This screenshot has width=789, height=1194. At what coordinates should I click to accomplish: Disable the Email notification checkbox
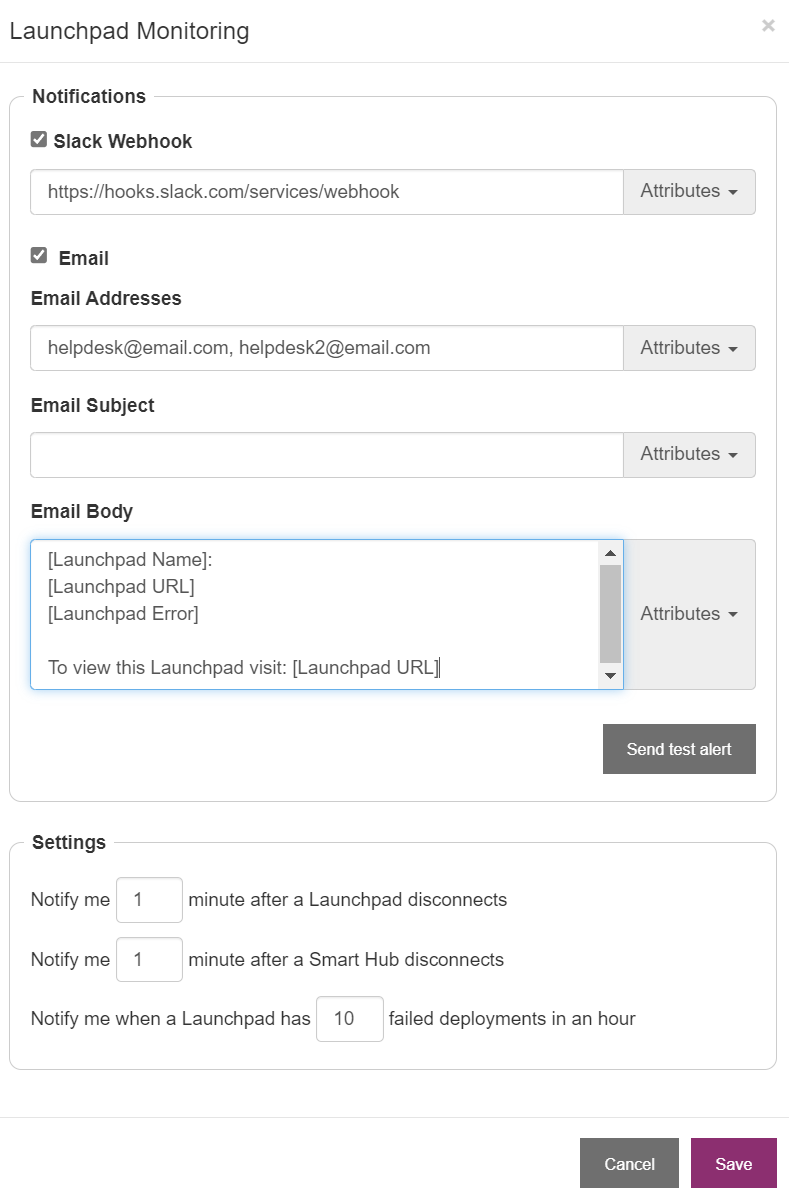click(38, 255)
